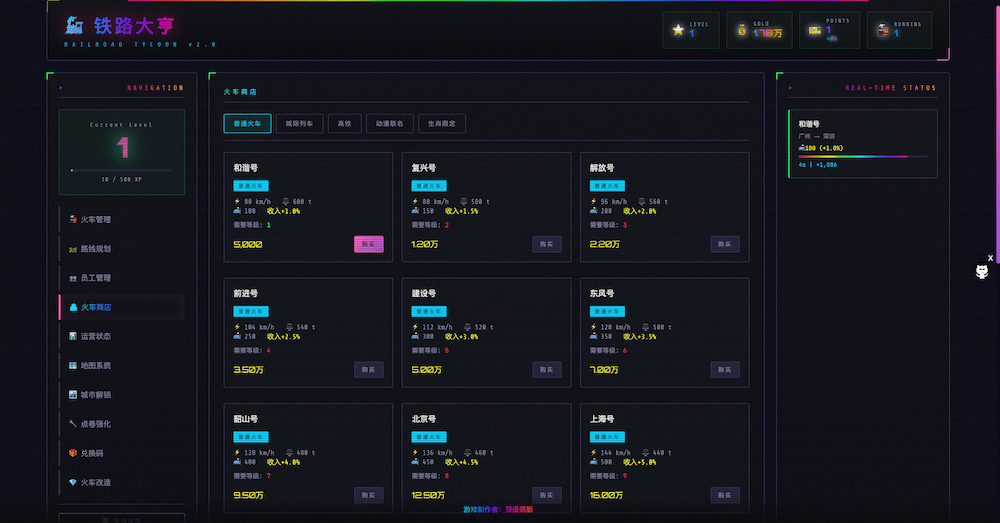The image size is (1000, 523).
Task: Buy the 和谐号 train for 5,000
Action: click(368, 244)
